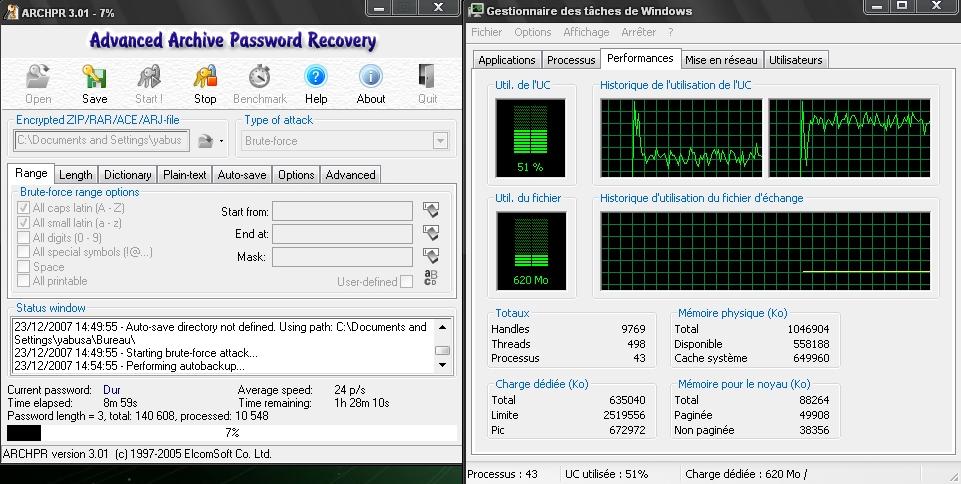Click the Open toolbar icon in ARCHPR

tap(37, 77)
